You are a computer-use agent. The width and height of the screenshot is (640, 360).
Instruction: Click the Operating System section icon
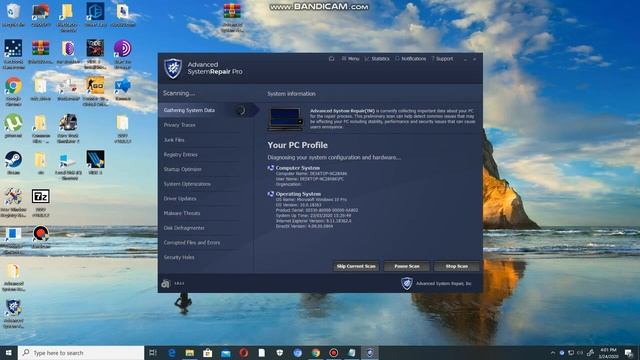coord(271,194)
